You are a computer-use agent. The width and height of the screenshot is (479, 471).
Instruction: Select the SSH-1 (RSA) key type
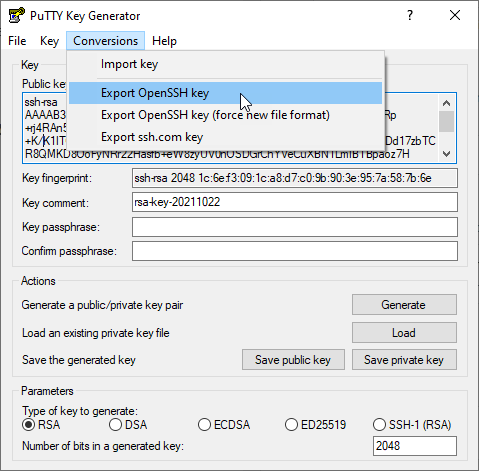pos(412,425)
